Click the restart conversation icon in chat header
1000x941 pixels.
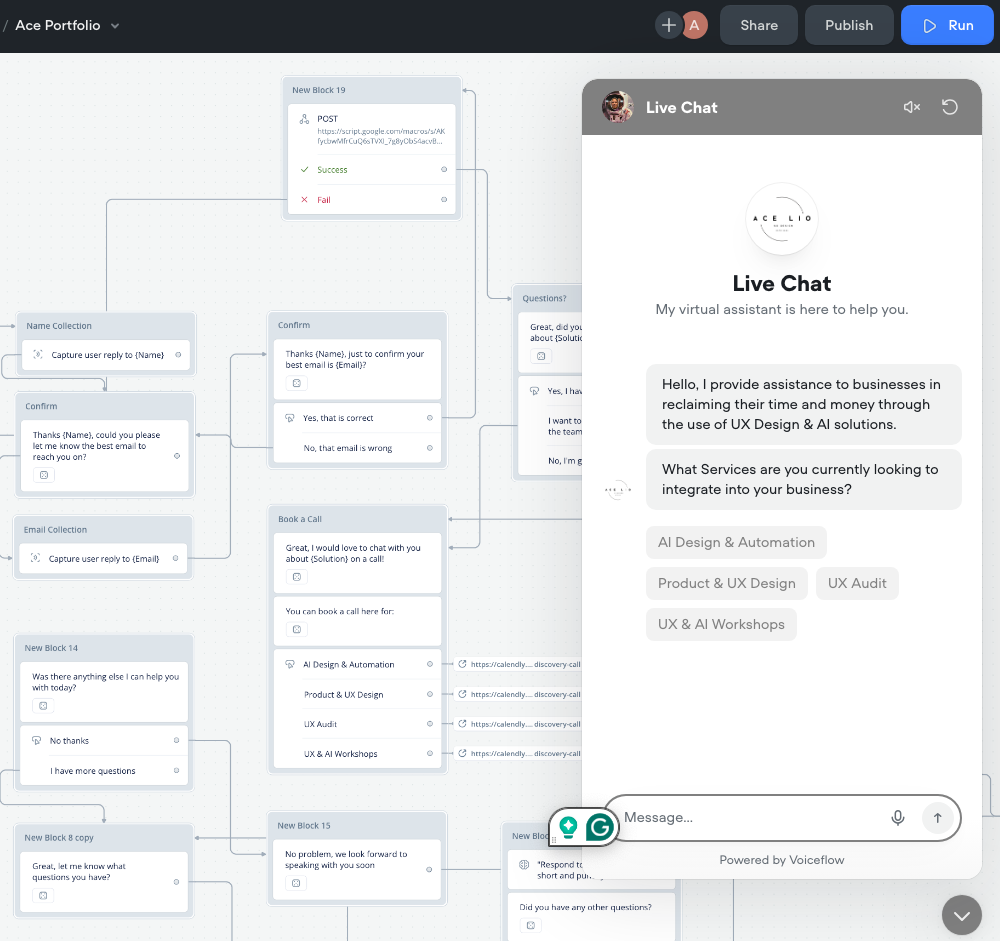(948, 107)
